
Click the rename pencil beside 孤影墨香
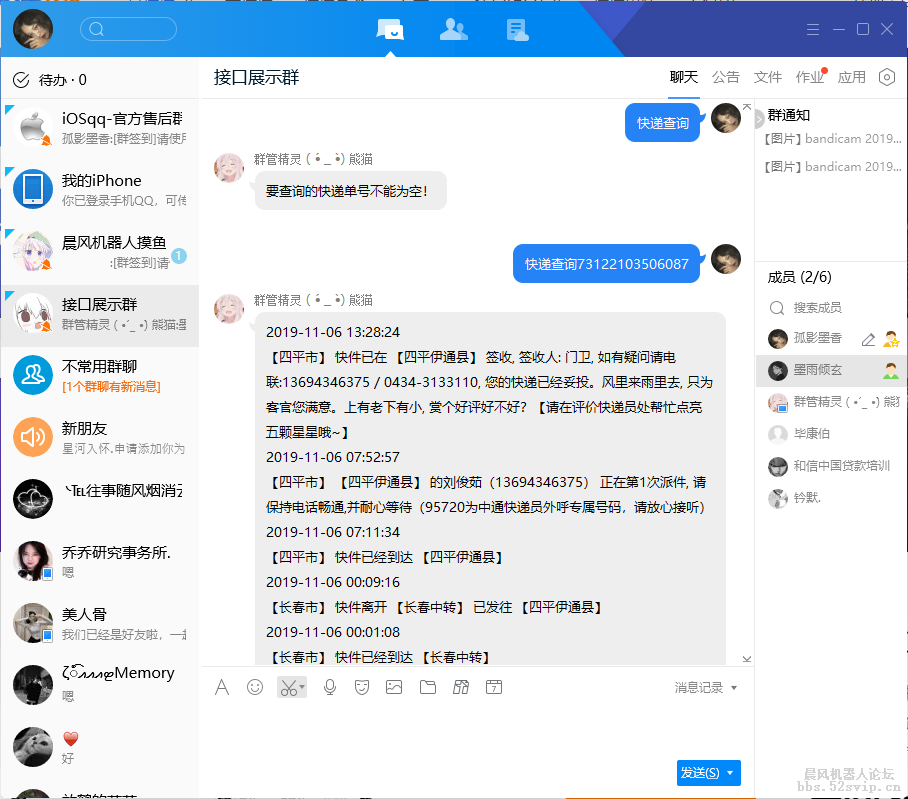click(868, 338)
